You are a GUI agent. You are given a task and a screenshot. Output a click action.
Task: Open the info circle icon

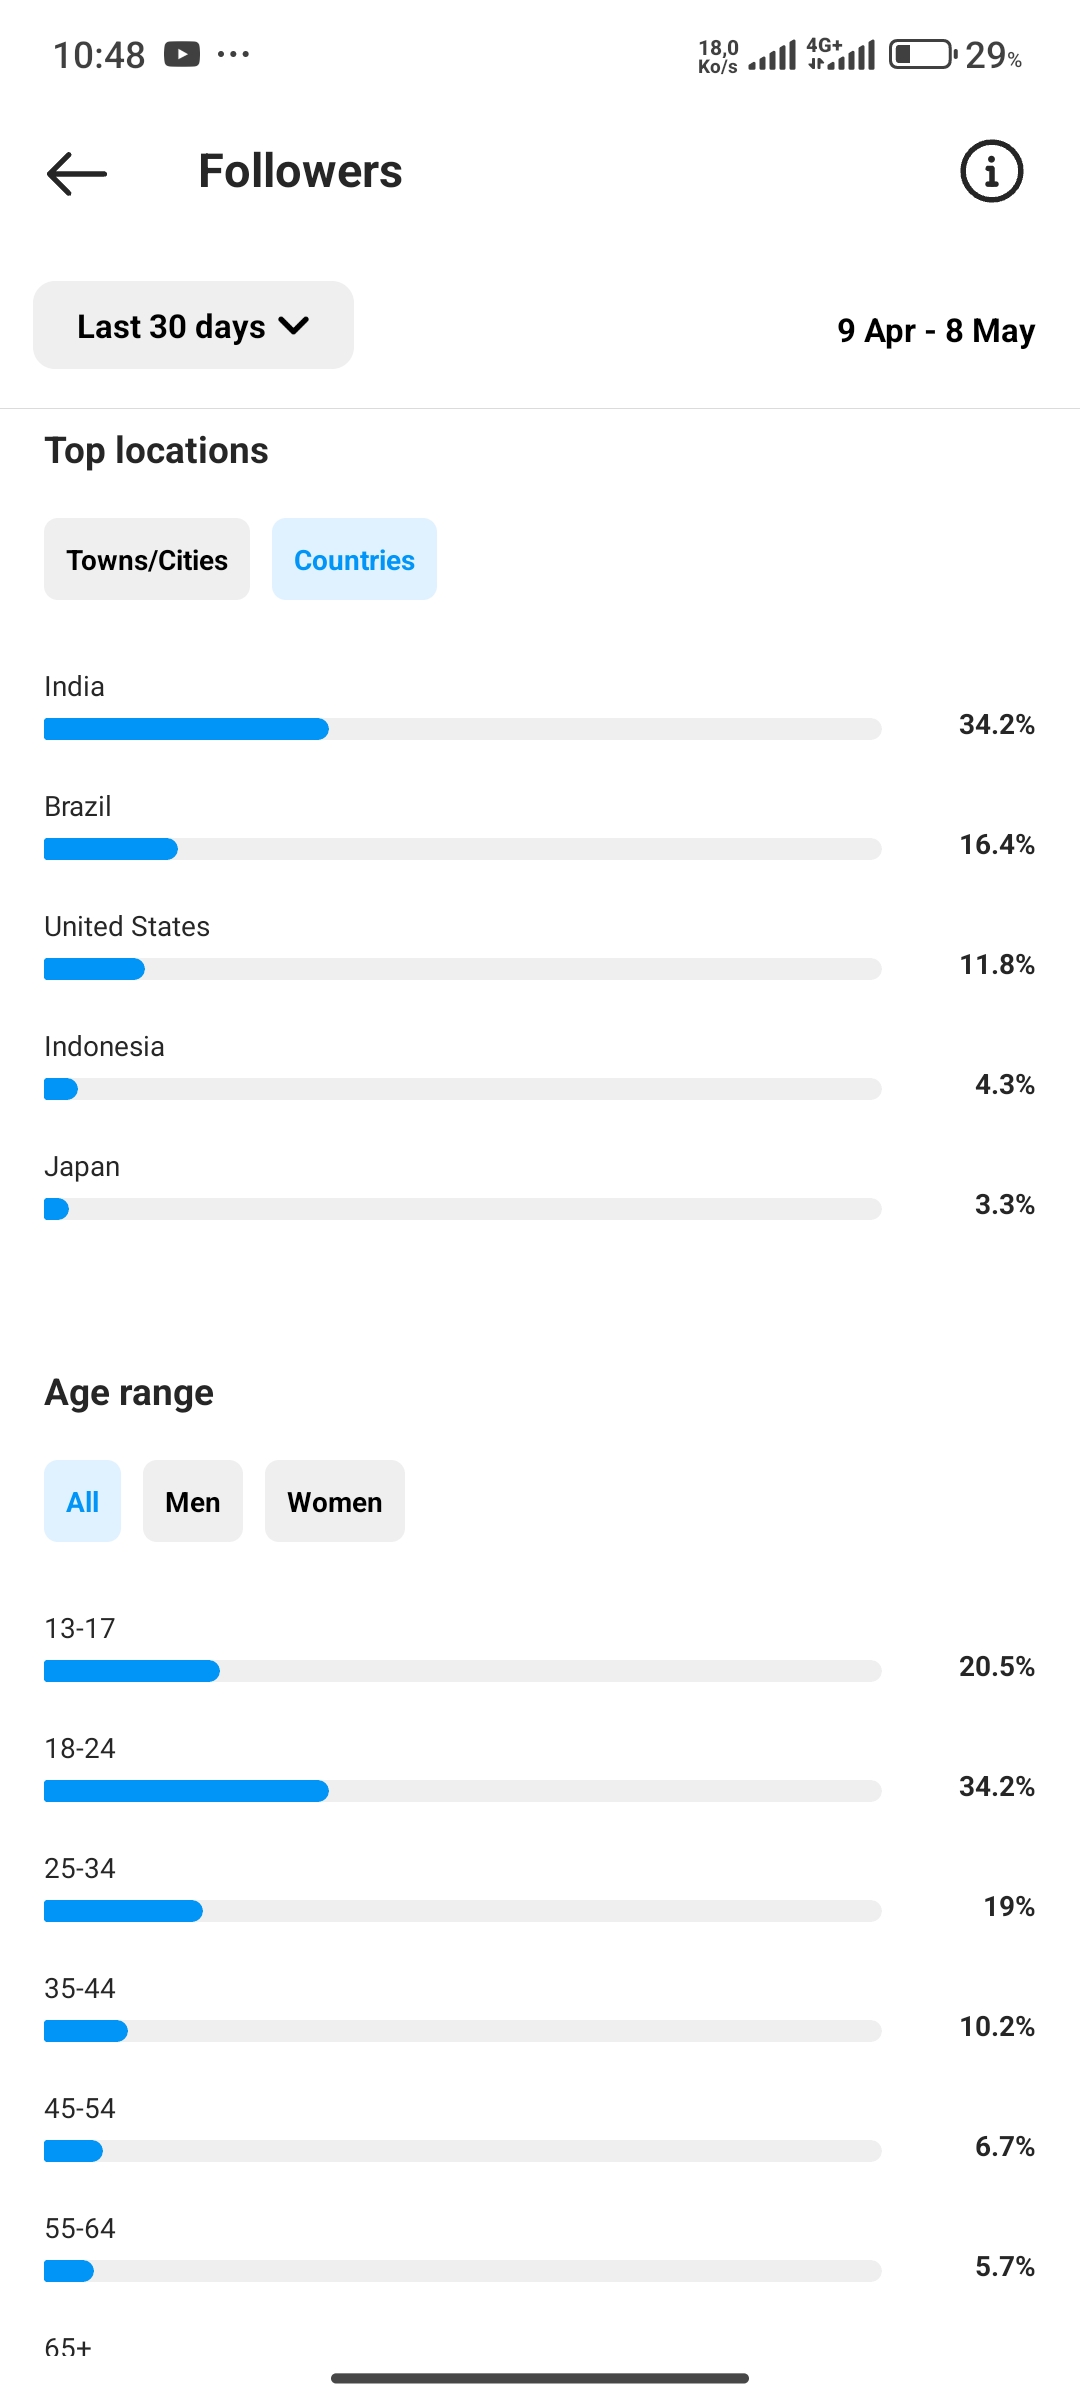pyautogui.click(x=991, y=171)
